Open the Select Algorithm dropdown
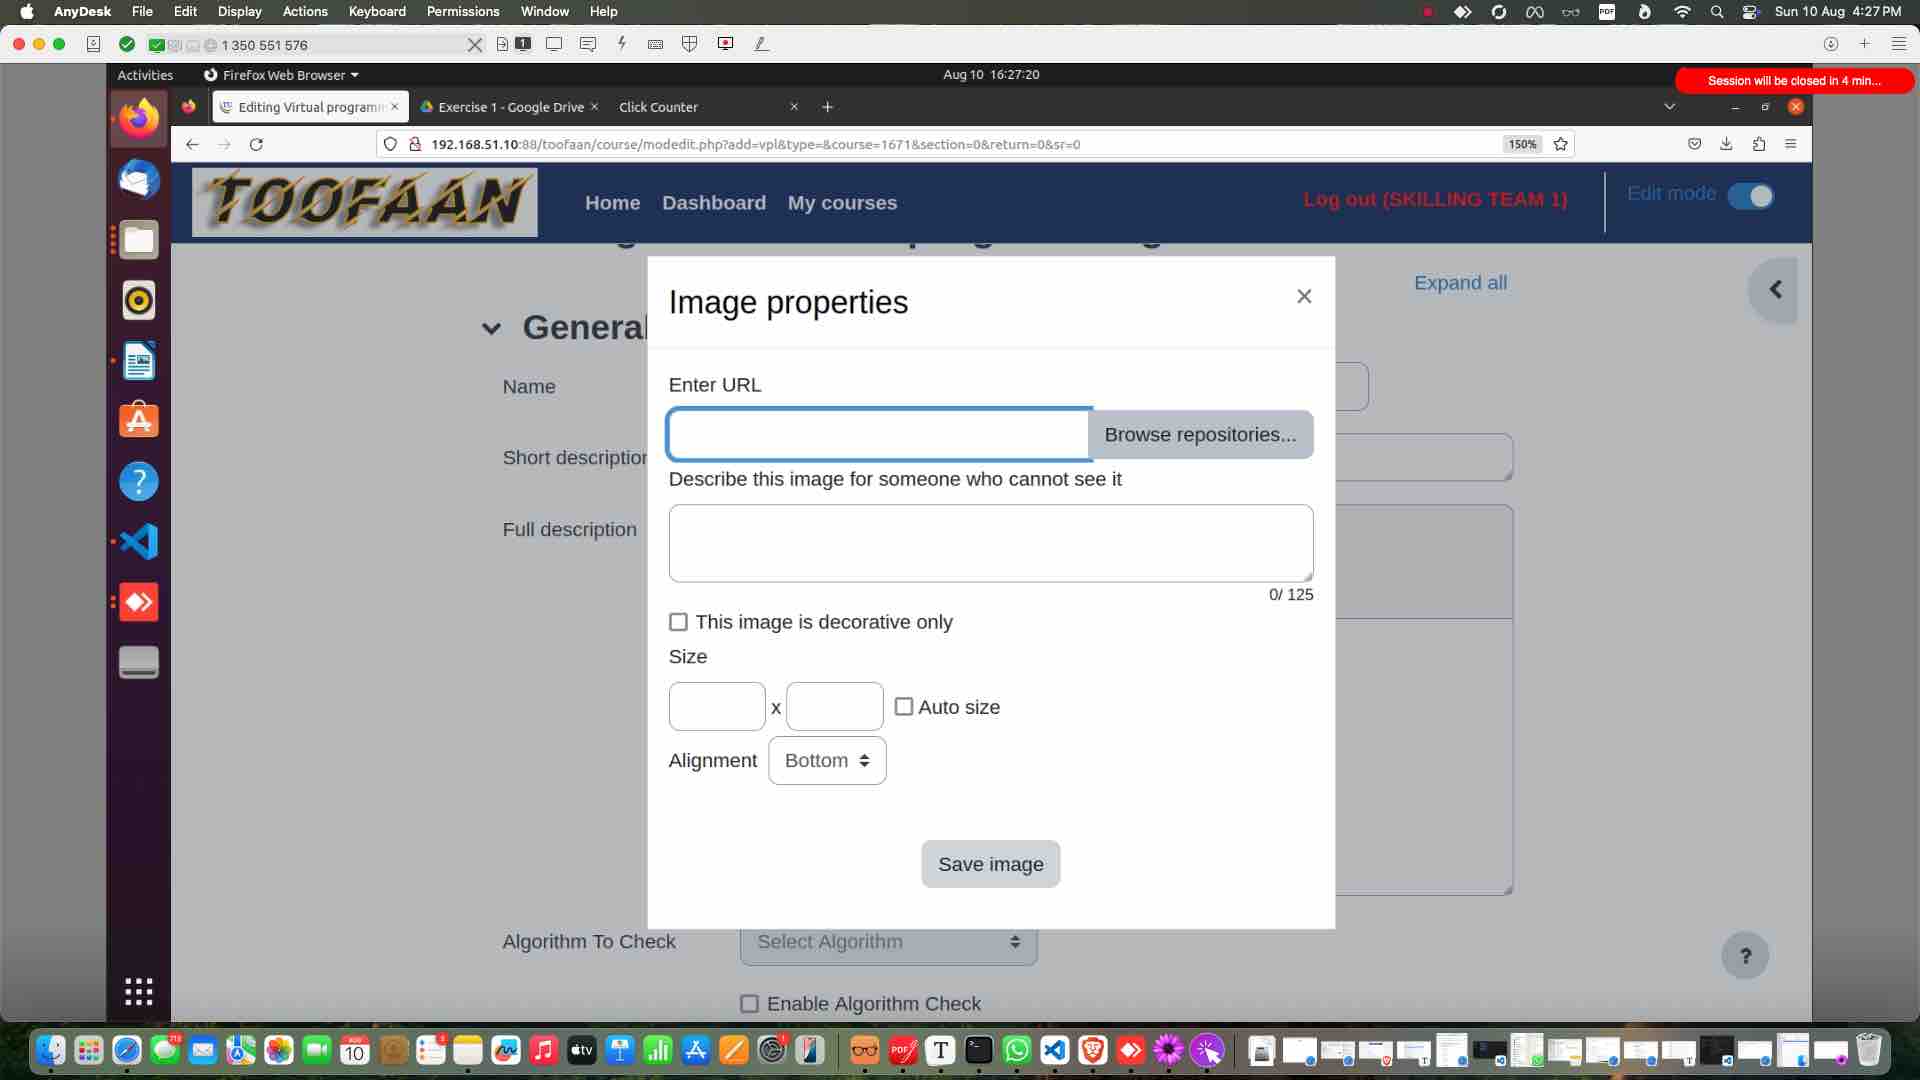 (888, 941)
